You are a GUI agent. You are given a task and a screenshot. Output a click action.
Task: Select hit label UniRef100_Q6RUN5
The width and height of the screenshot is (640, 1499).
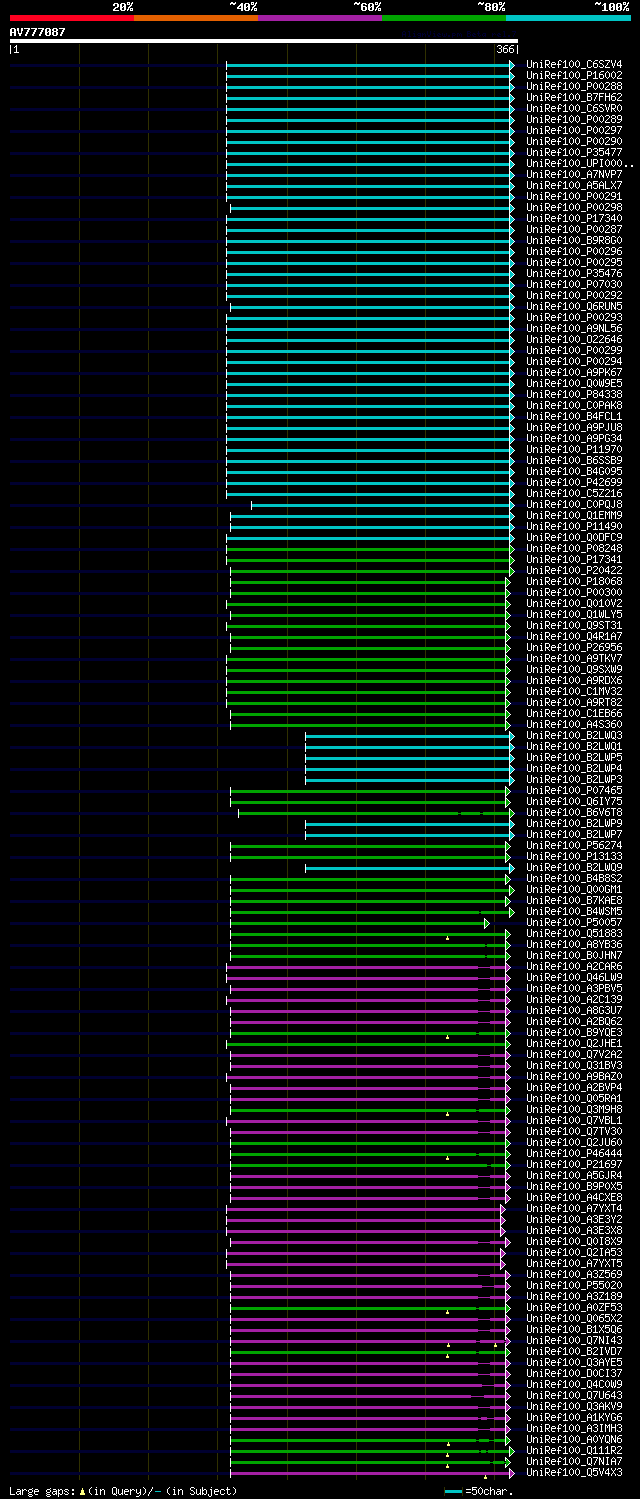tap(574, 306)
